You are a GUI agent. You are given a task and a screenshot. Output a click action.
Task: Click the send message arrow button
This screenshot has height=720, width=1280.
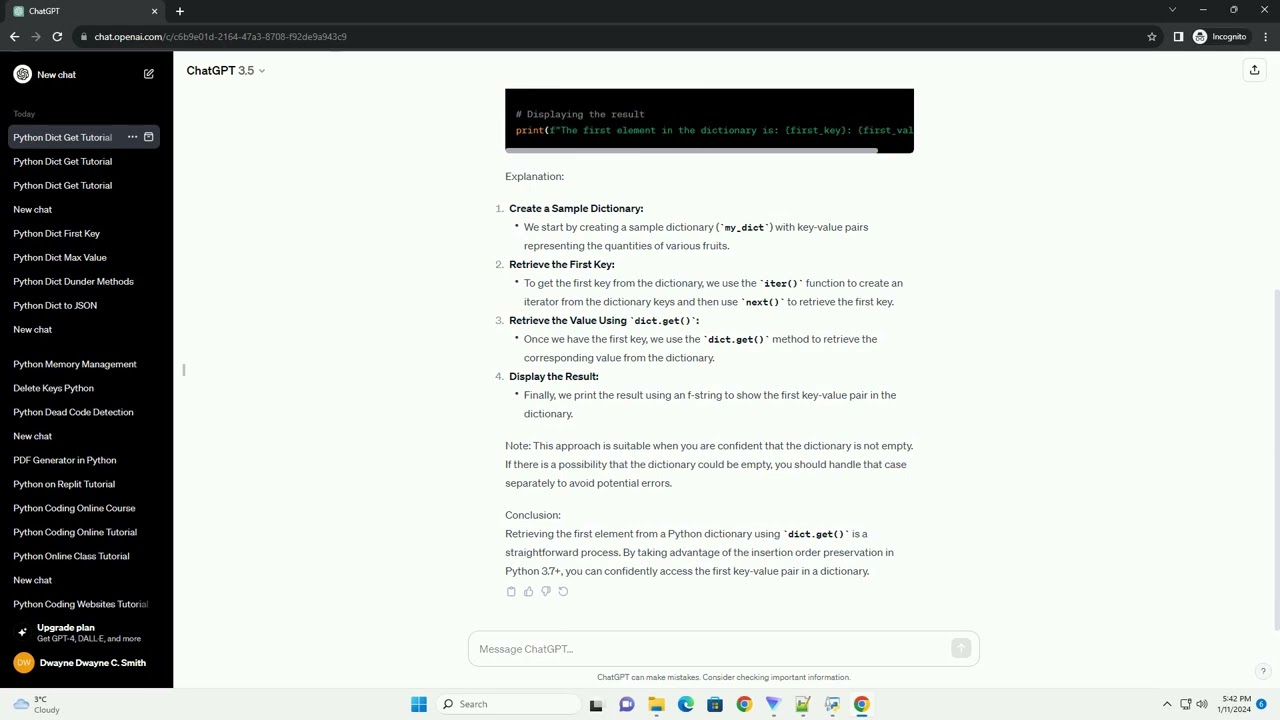pos(961,649)
